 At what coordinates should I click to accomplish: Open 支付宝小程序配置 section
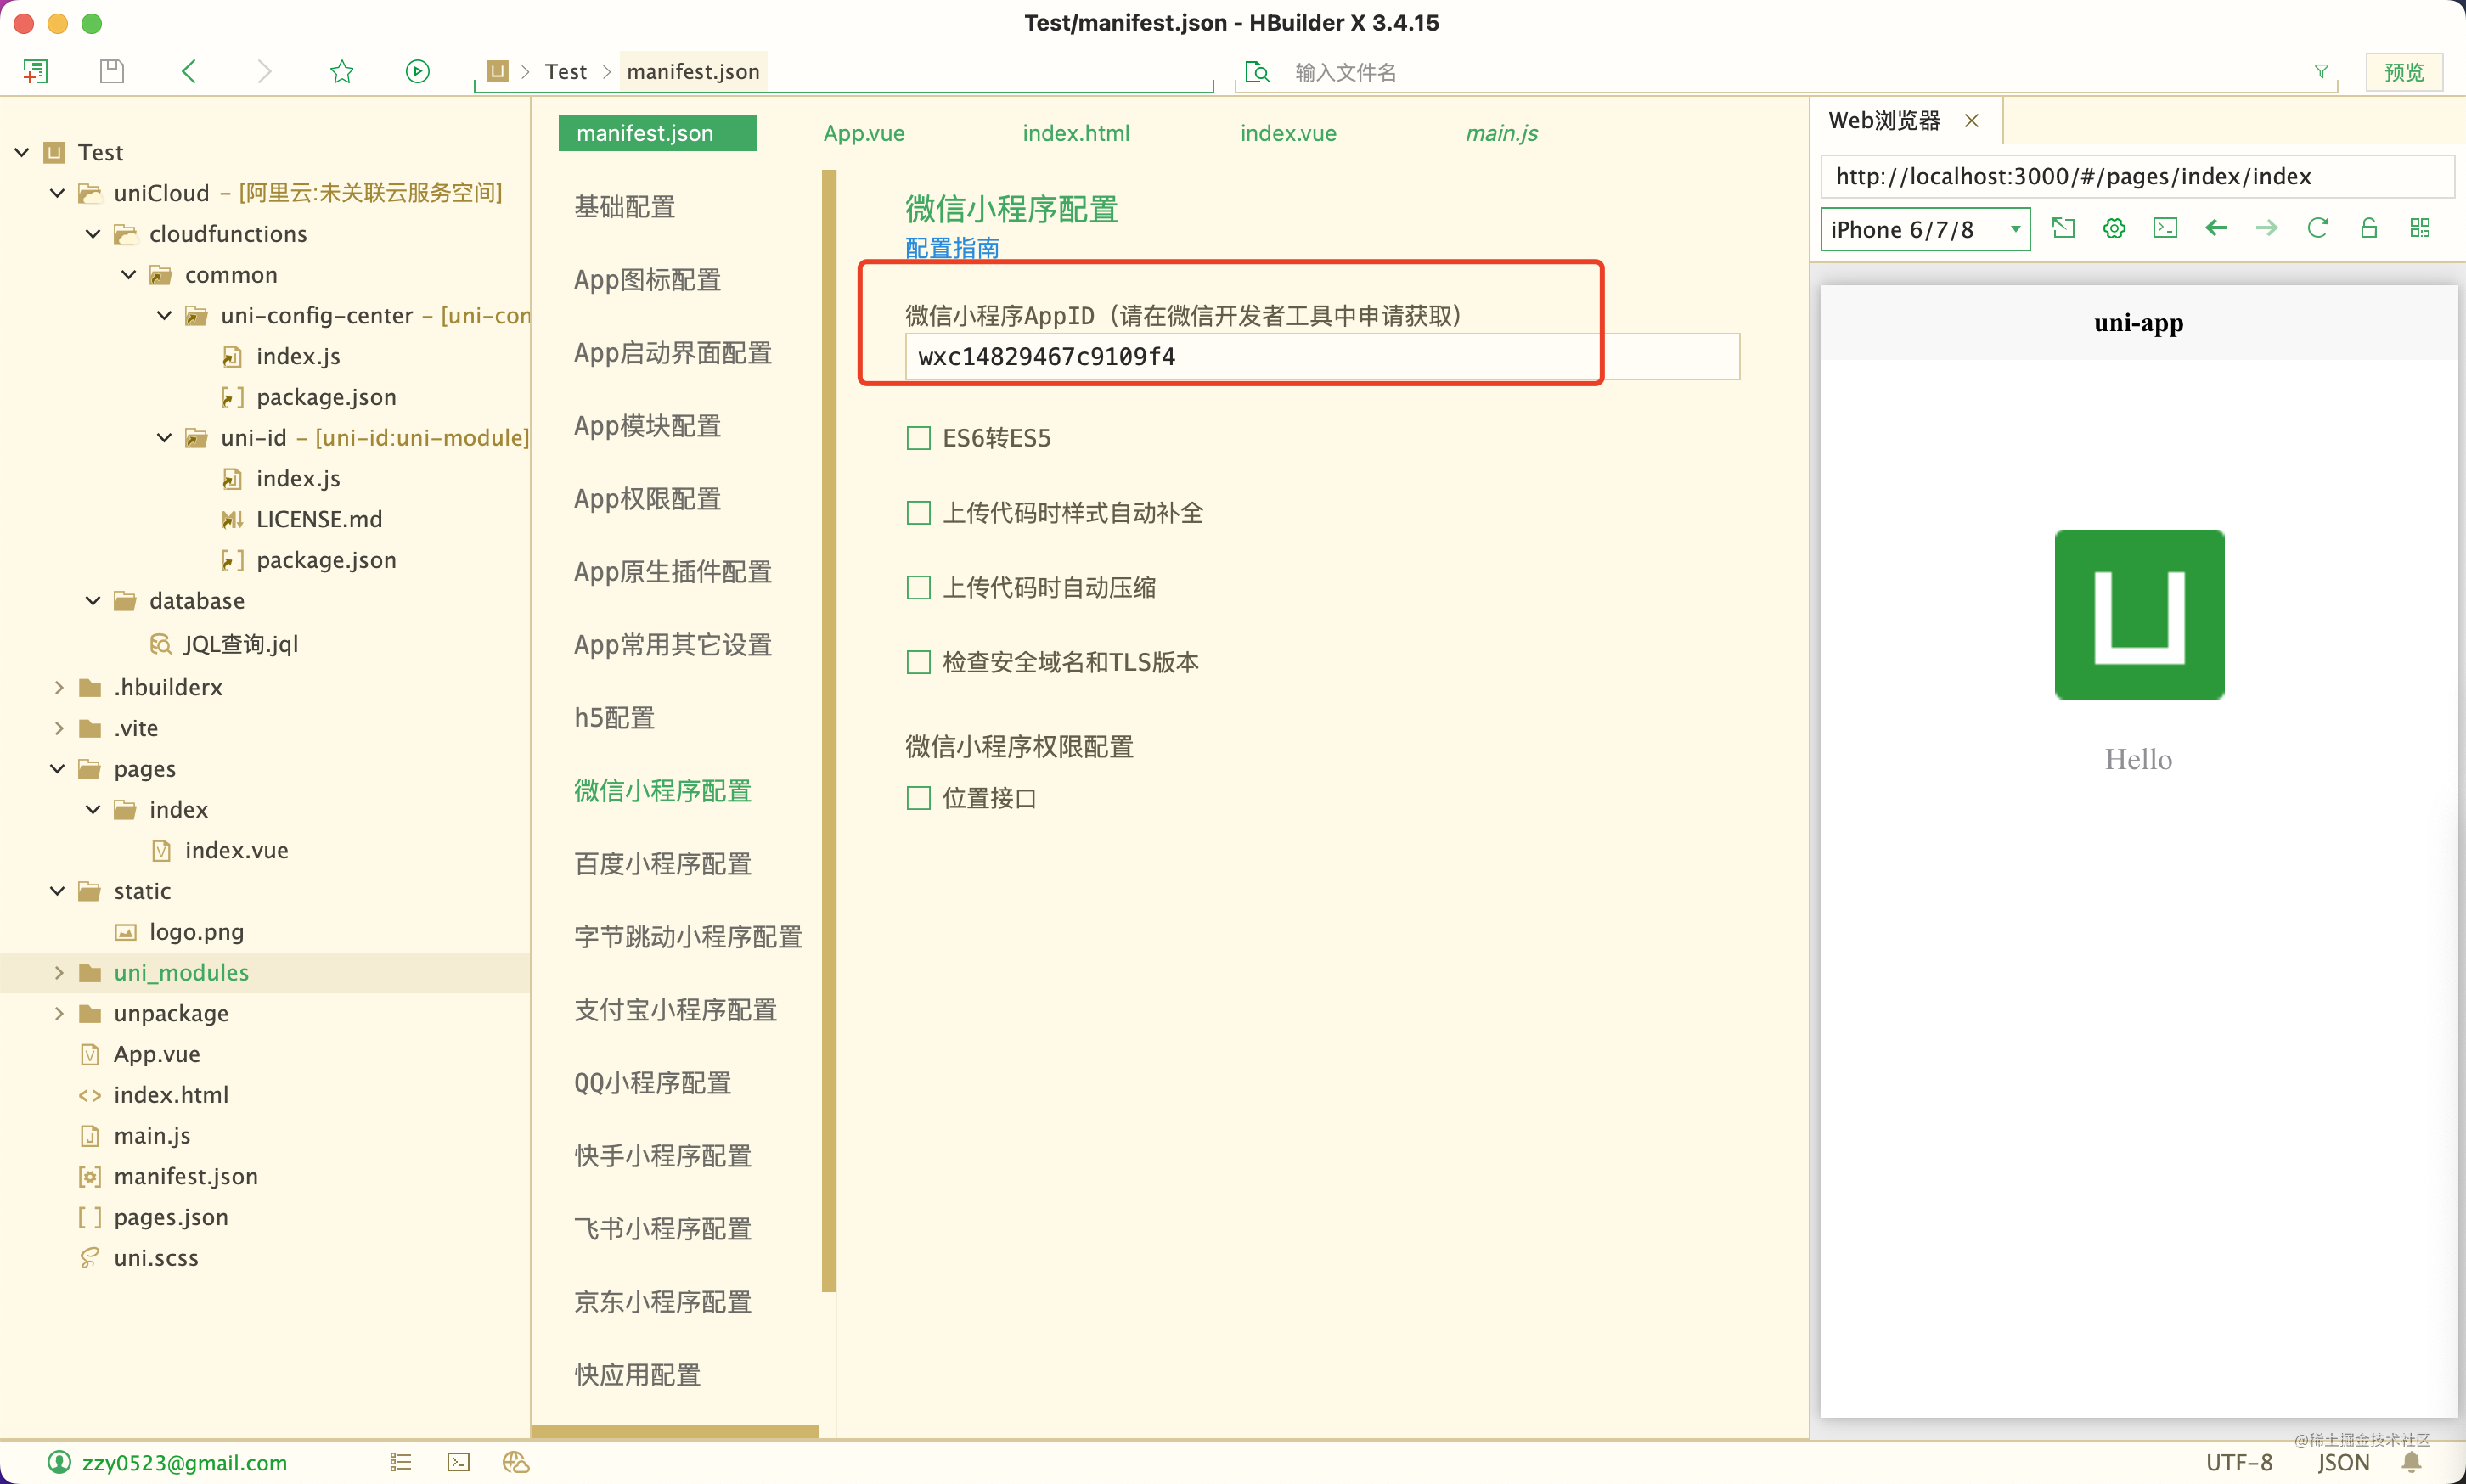click(x=676, y=1010)
